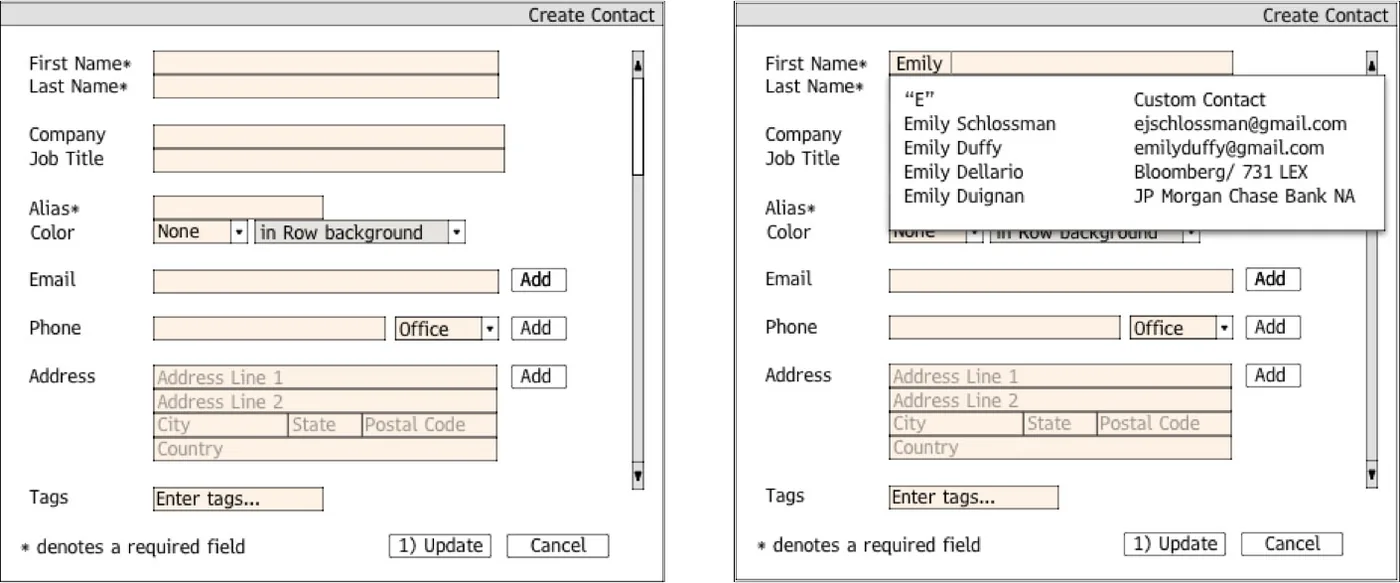Image resolution: width=1400 pixels, height=583 pixels.
Task: Click Address Line 2 field, right dialog
Action: (x=1061, y=400)
